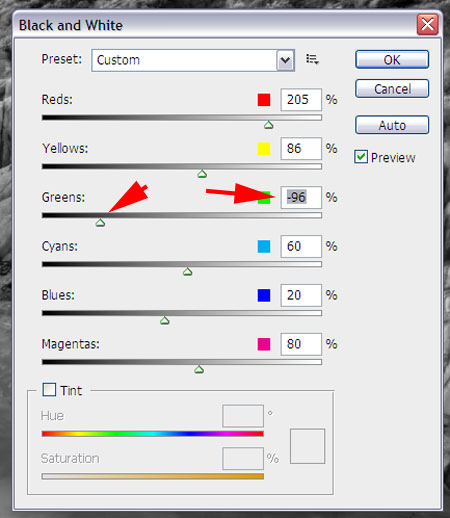
Task: Click the Greens slider handle
Action: pyautogui.click(x=100, y=223)
